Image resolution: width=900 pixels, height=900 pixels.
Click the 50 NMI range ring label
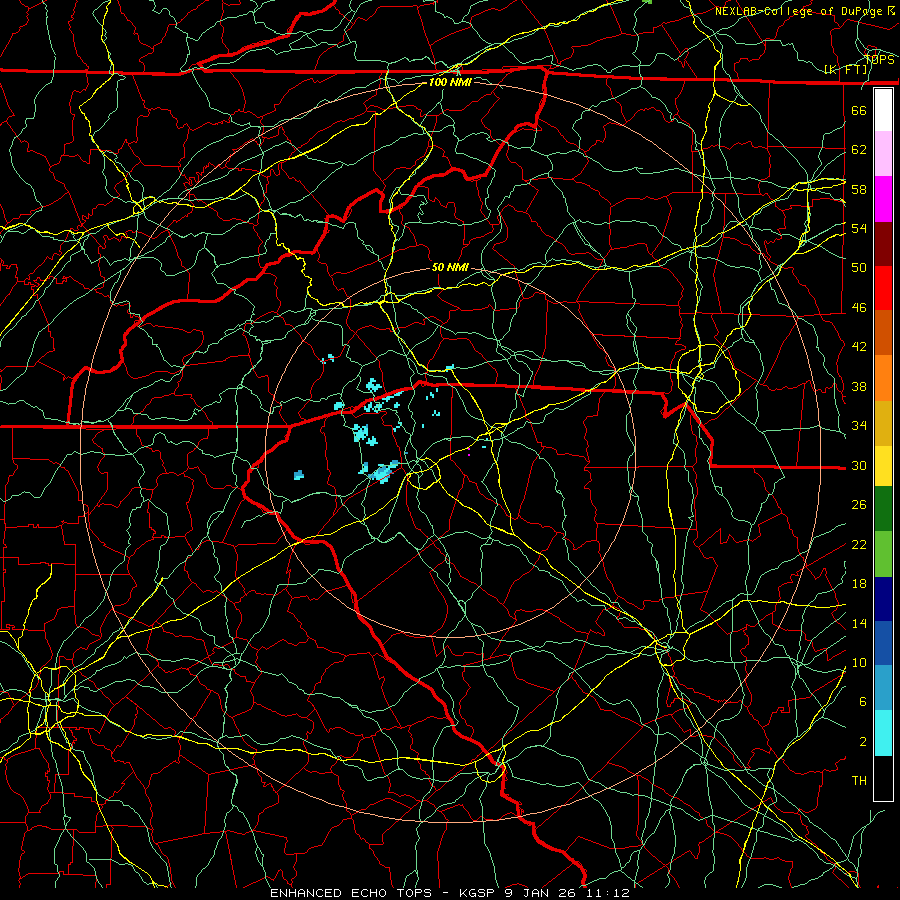[450, 267]
